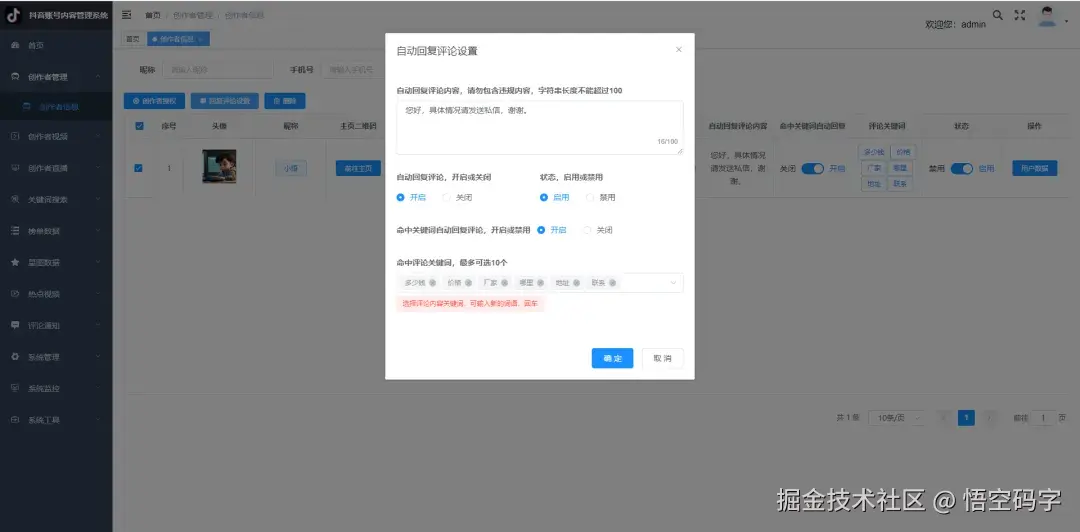Click the 创作者管理 sidebar icon
The image size is (1080, 532).
click(15, 77)
